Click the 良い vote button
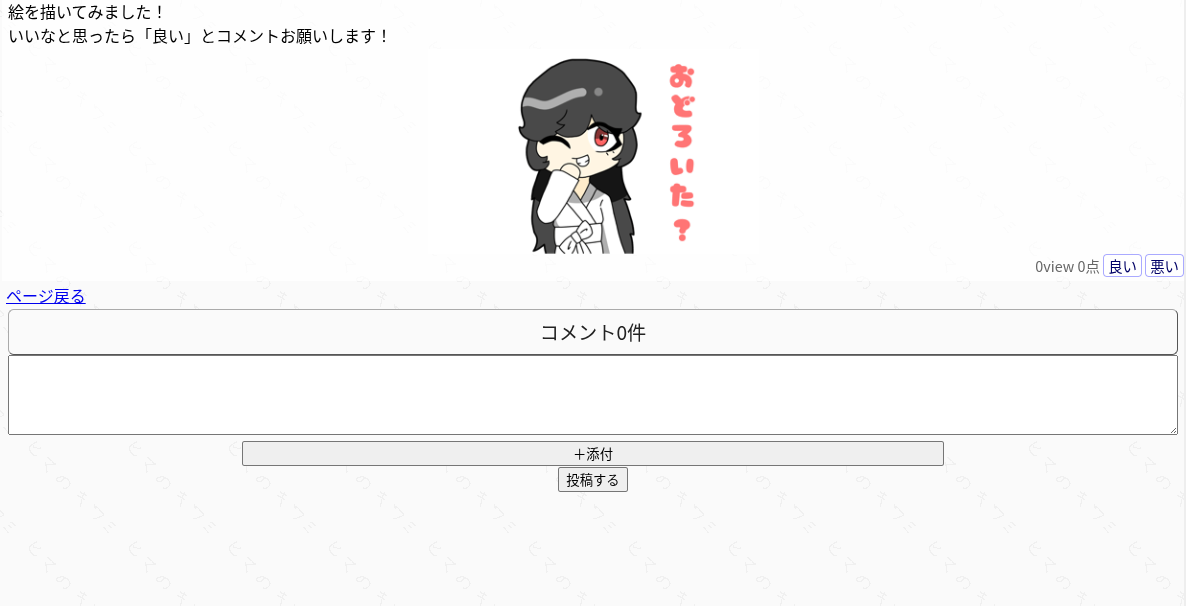The image size is (1186, 606). coord(1122,266)
